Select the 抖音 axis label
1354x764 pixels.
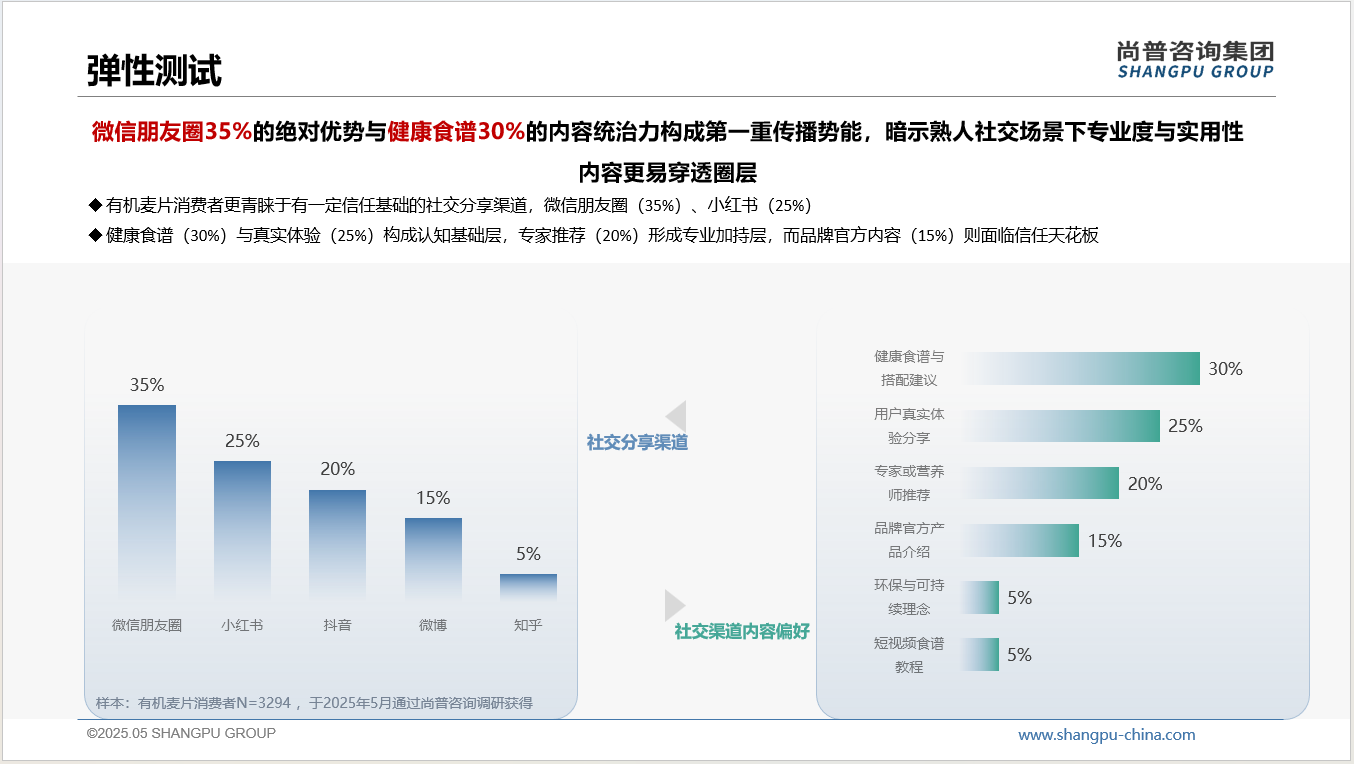pos(337,625)
